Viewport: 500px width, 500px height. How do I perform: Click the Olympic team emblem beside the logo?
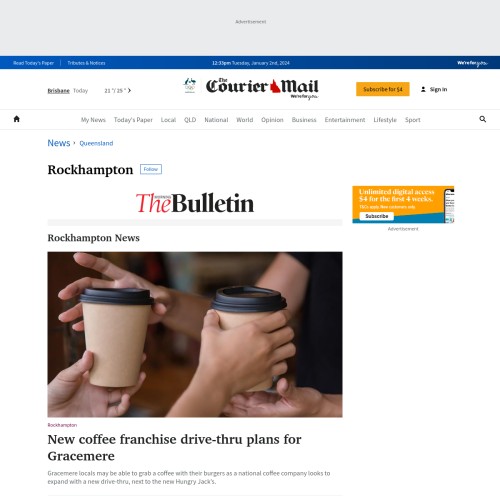(190, 85)
